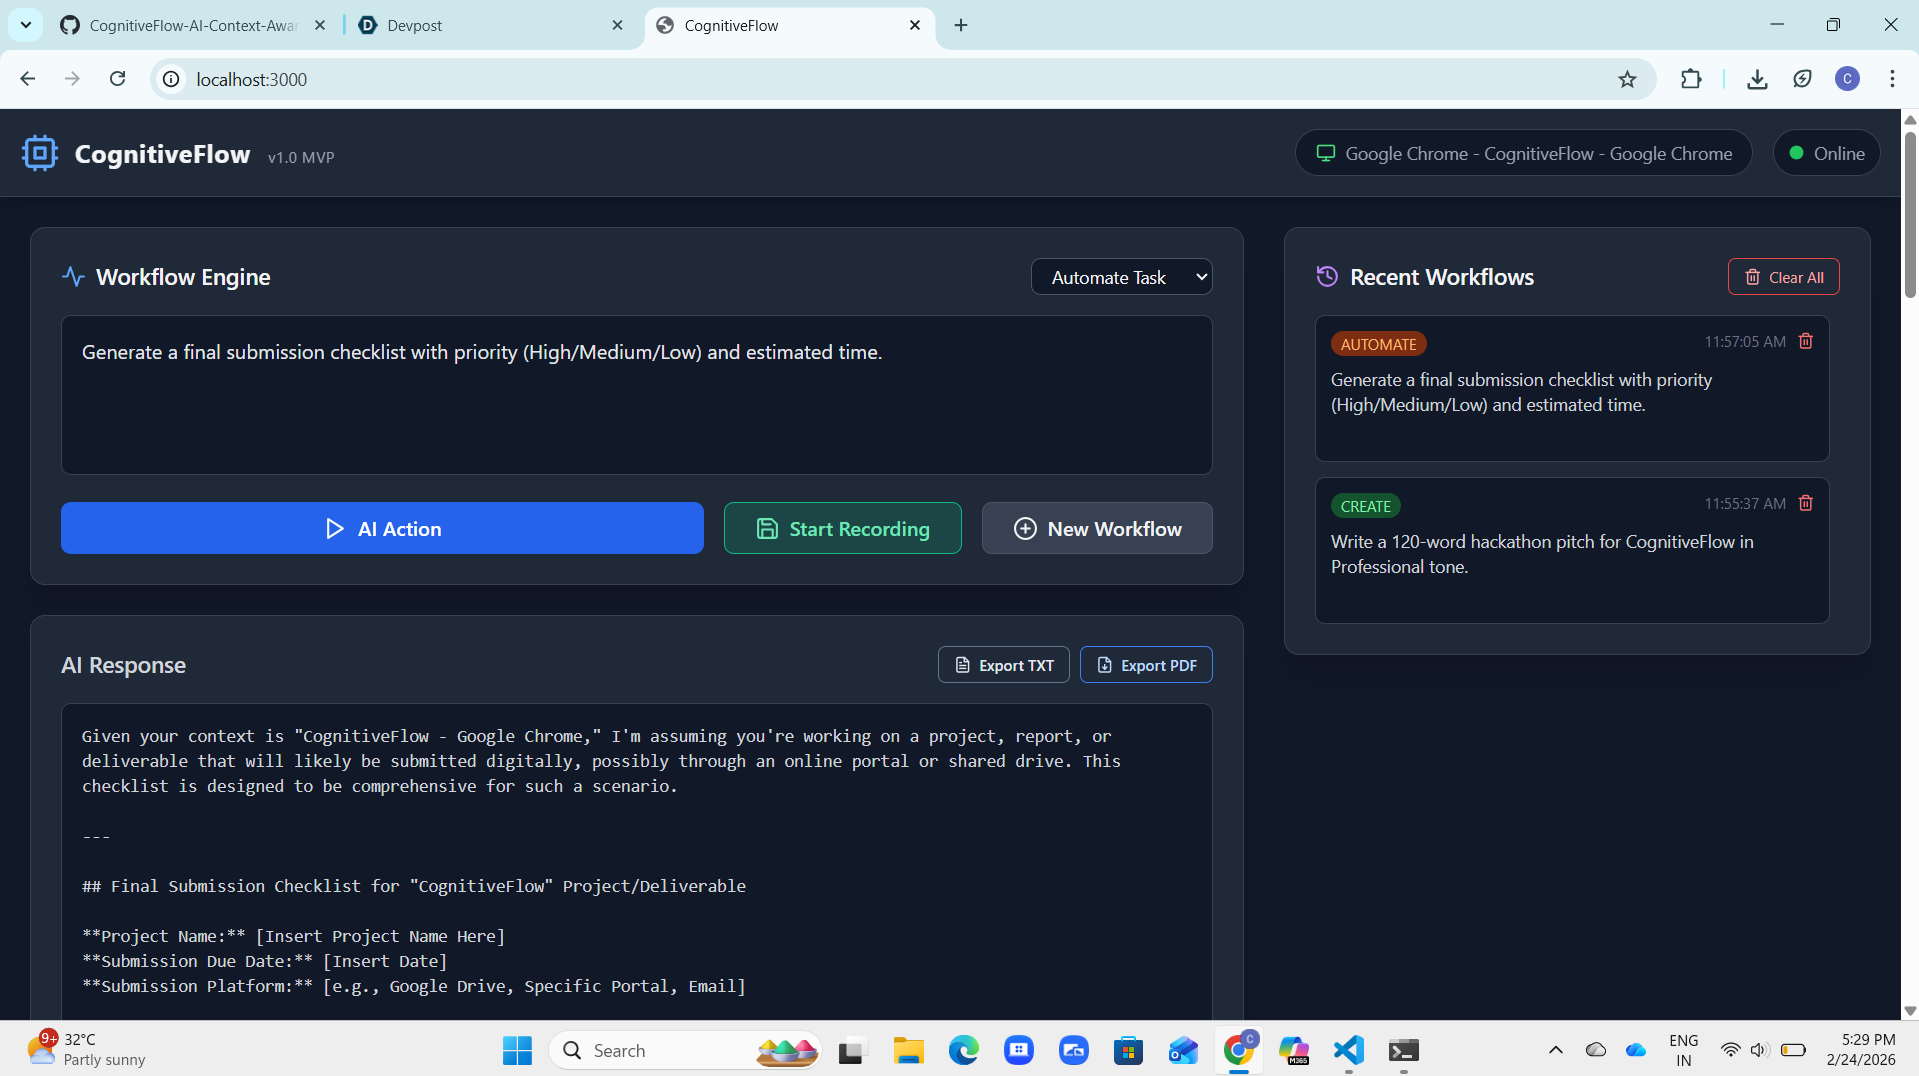The width and height of the screenshot is (1919, 1076).
Task: Close the Devpost tab
Action: (x=617, y=25)
